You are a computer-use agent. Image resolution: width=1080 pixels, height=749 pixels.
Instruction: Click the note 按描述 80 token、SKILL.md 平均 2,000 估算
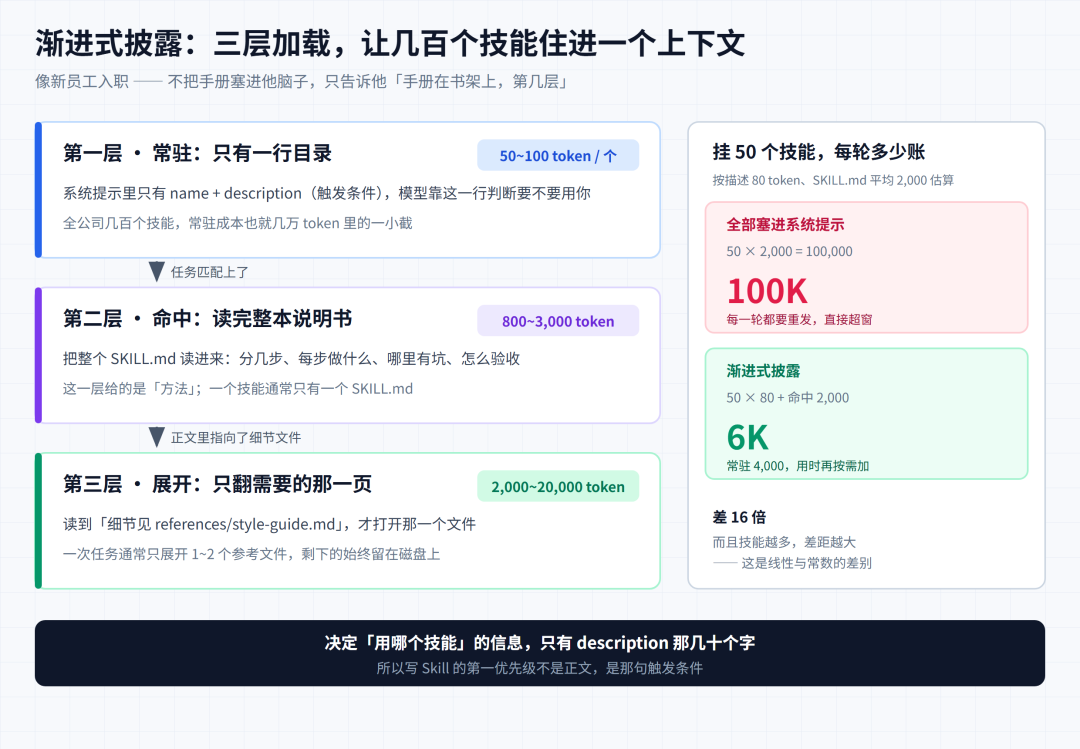point(833,180)
